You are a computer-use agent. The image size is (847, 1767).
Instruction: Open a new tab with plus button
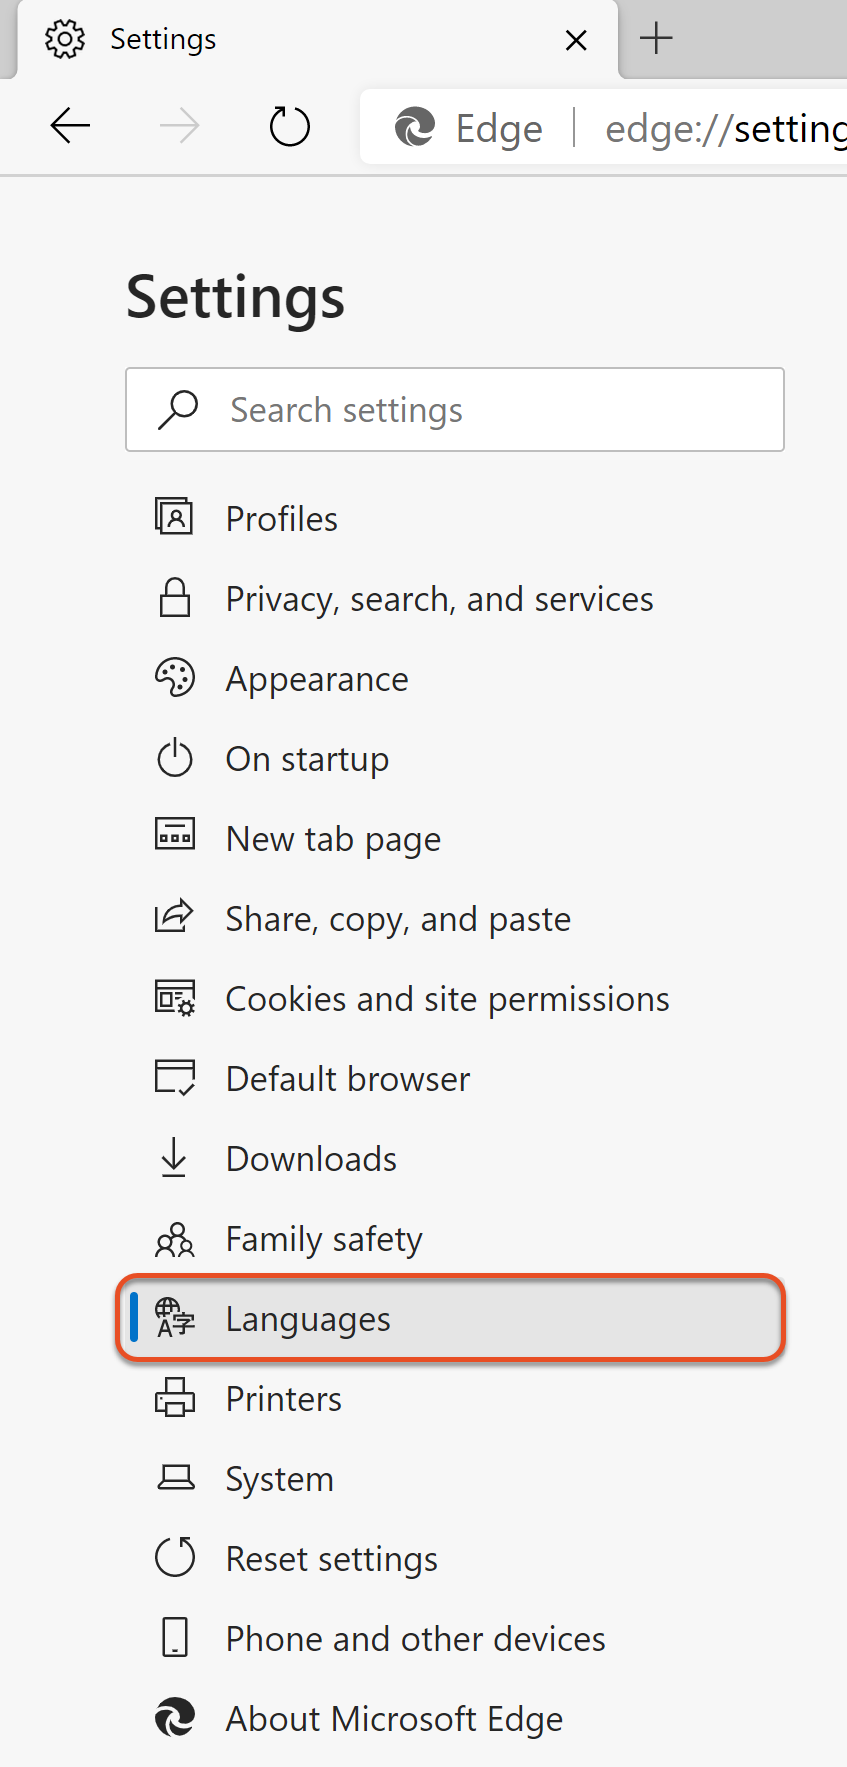656,39
